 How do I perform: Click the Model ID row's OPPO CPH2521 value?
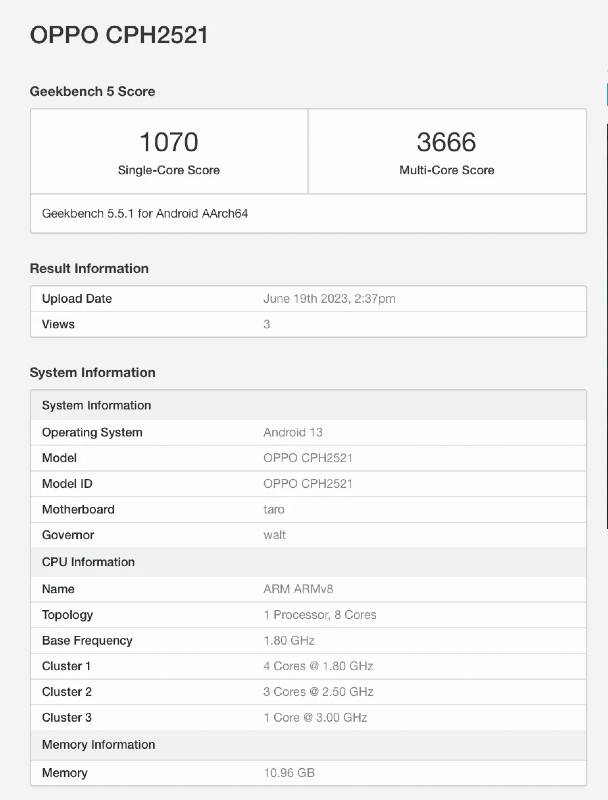click(307, 484)
